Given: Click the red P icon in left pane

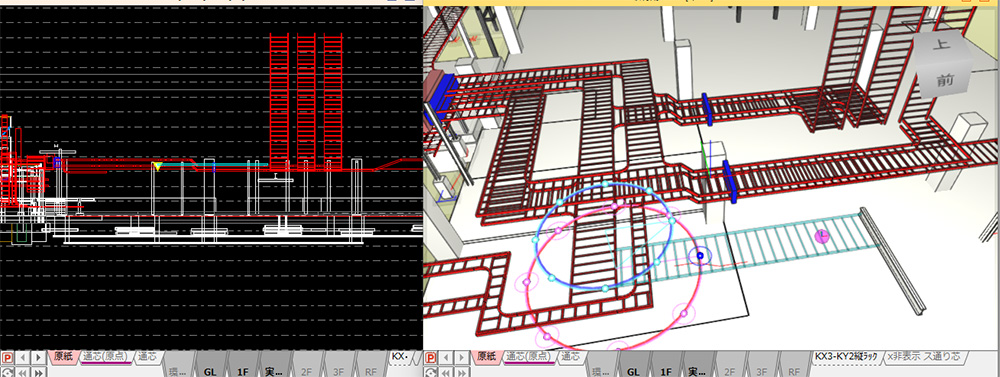Looking at the screenshot, I should (x=7, y=357).
